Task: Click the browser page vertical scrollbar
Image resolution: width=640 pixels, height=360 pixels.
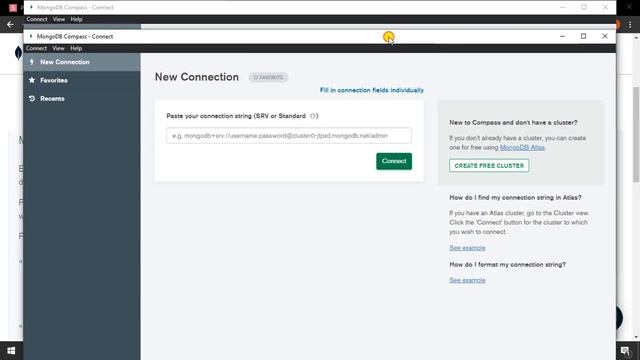Action: click(x=636, y=135)
